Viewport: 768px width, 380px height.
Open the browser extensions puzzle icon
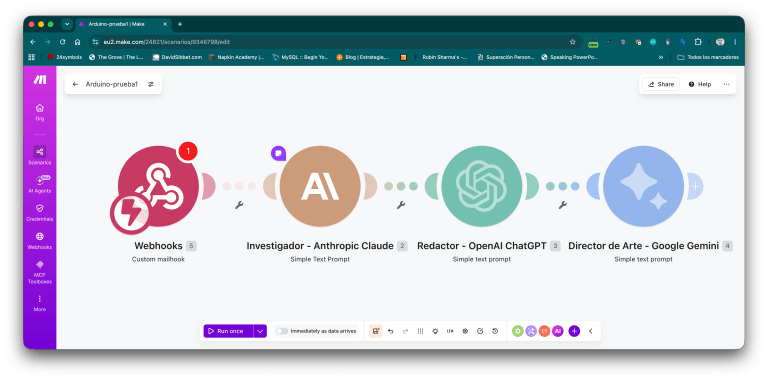coord(698,42)
